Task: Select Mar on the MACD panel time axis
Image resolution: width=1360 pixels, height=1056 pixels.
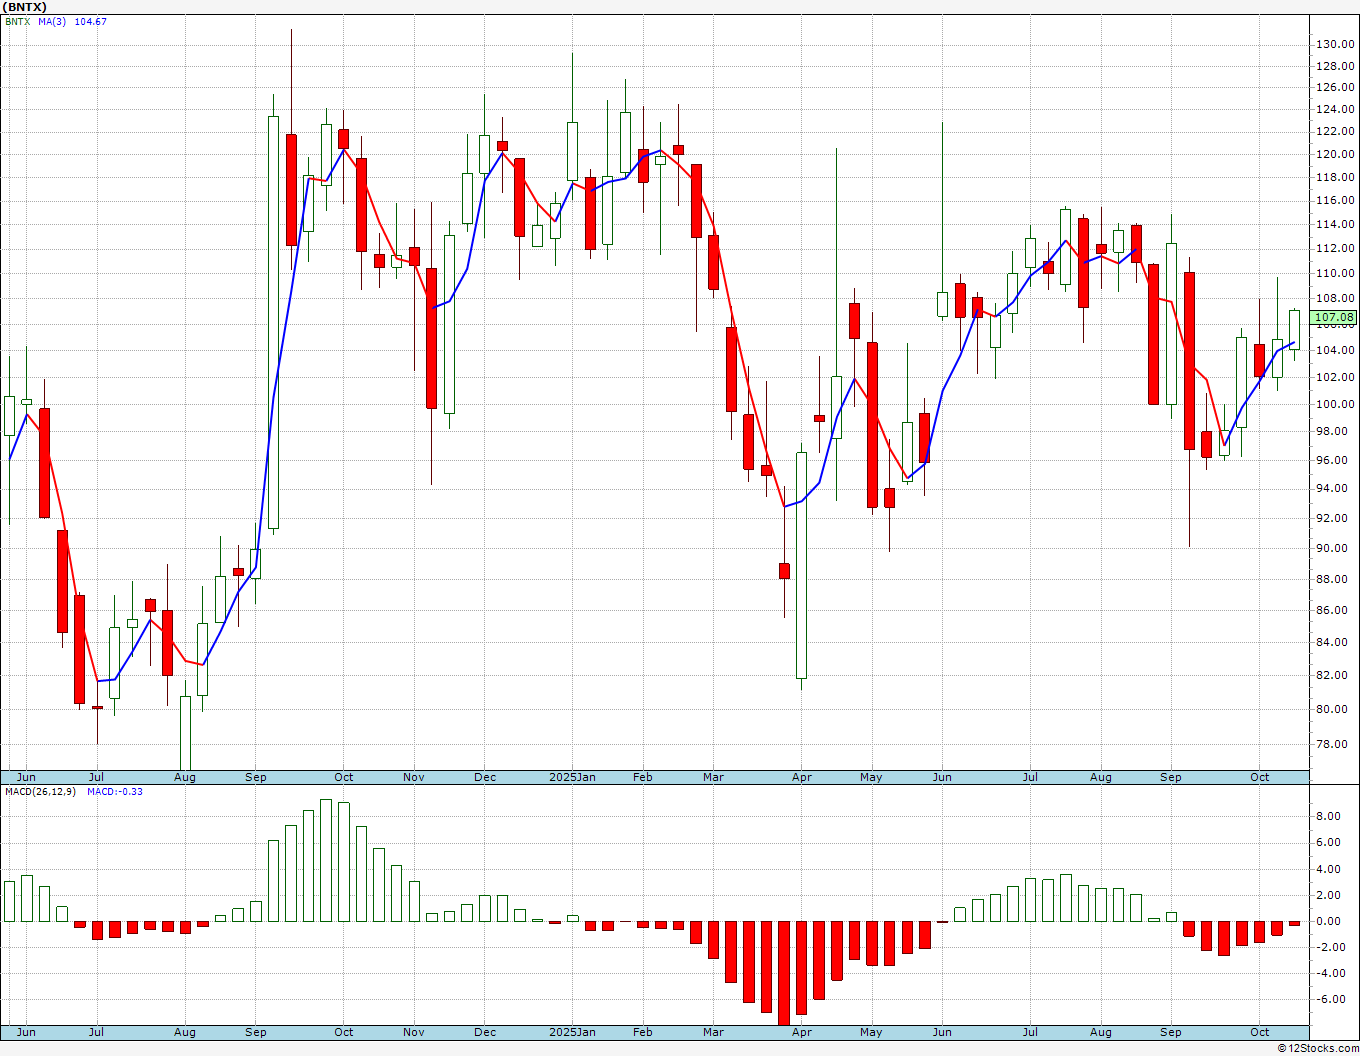Action: tap(713, 1032)
